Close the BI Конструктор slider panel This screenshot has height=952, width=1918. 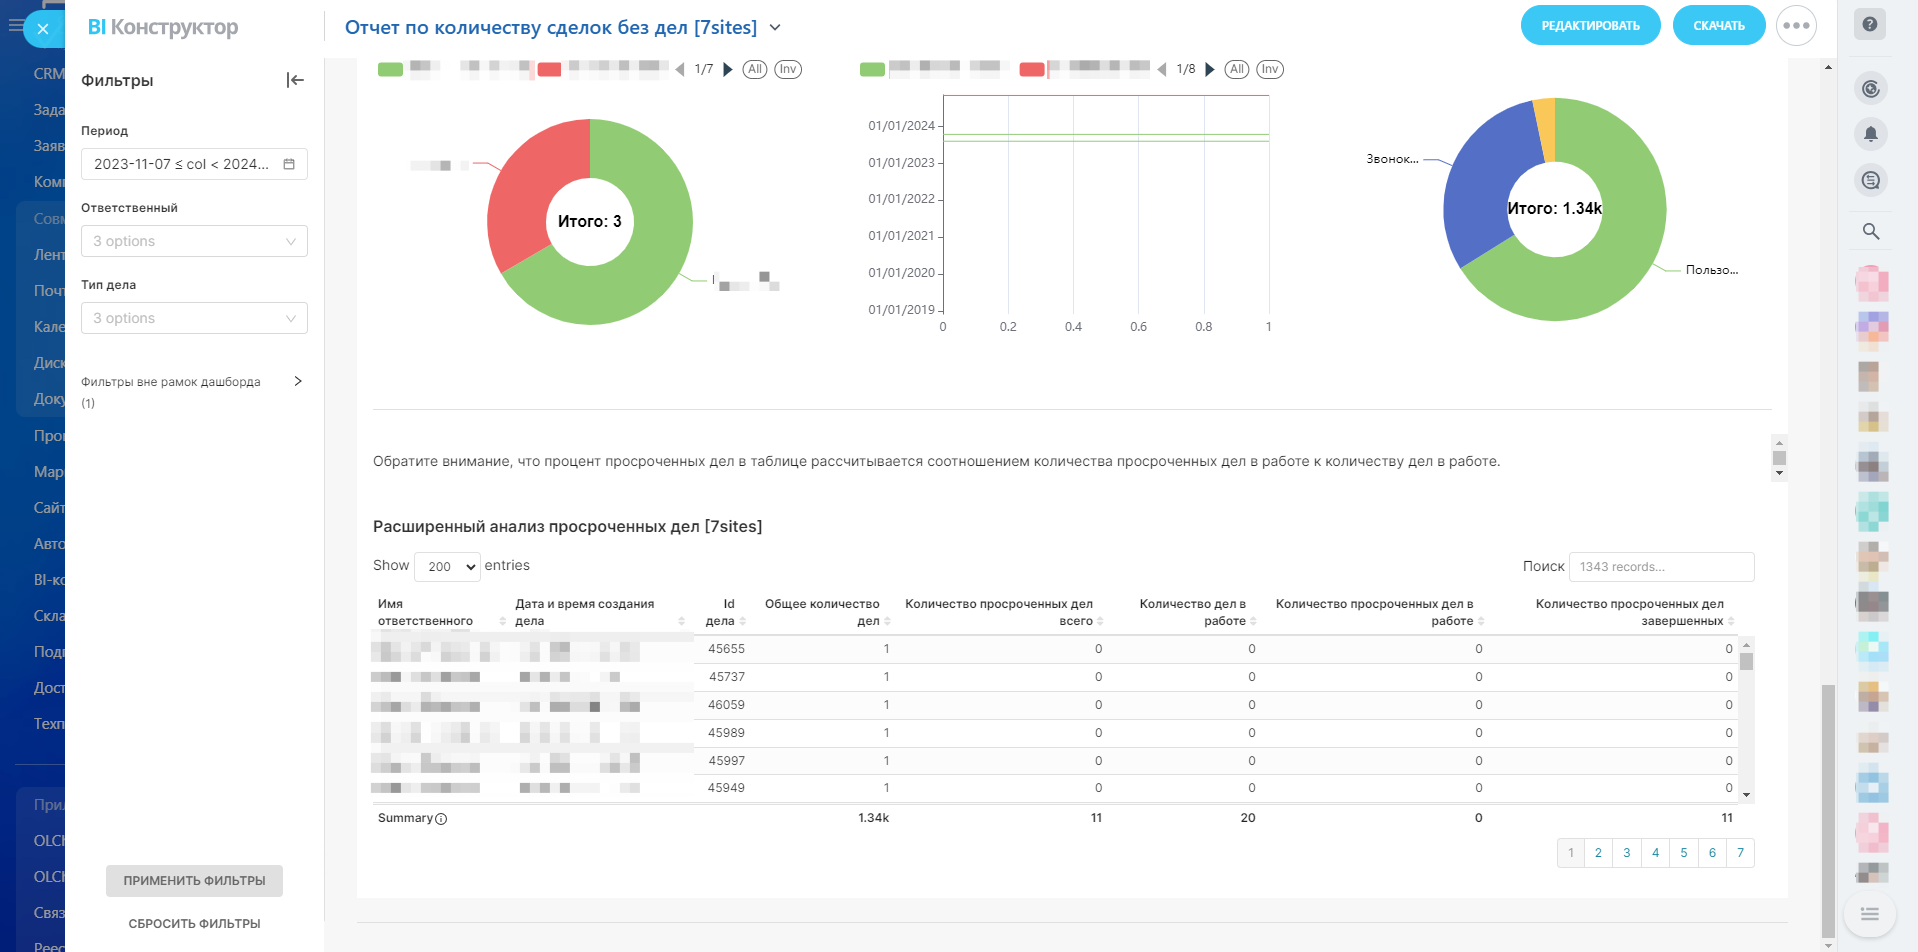tap(43, 29)
